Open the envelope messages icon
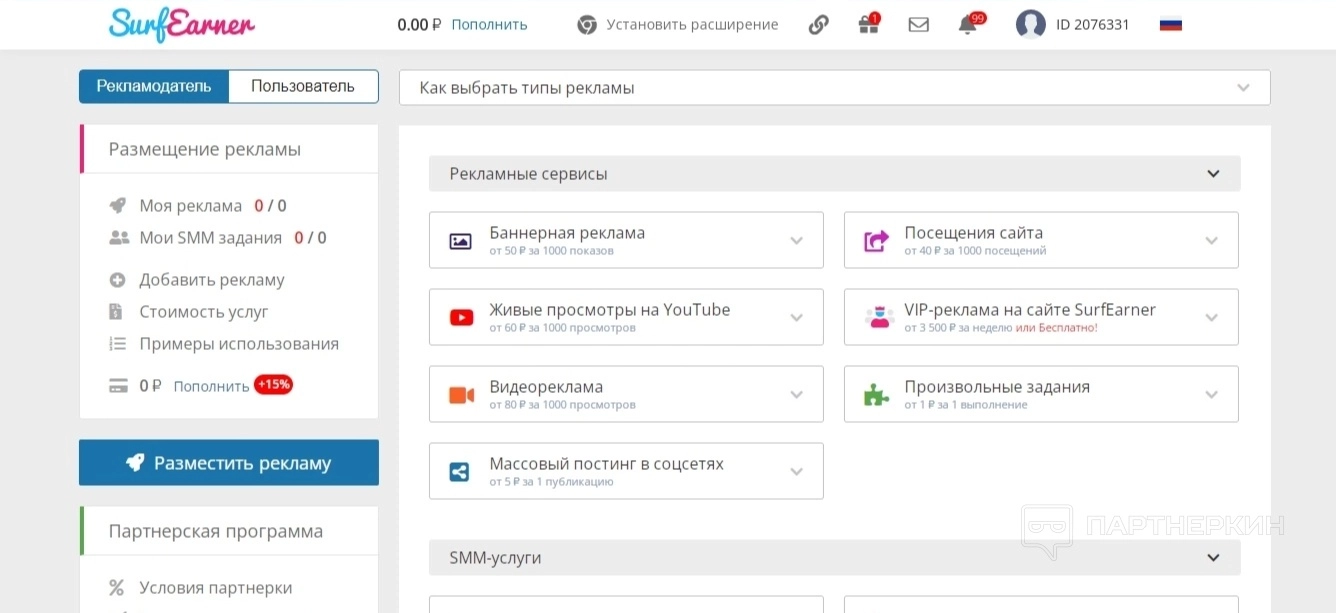Viewport: 1336px width, 613px height. pos(919,25)
